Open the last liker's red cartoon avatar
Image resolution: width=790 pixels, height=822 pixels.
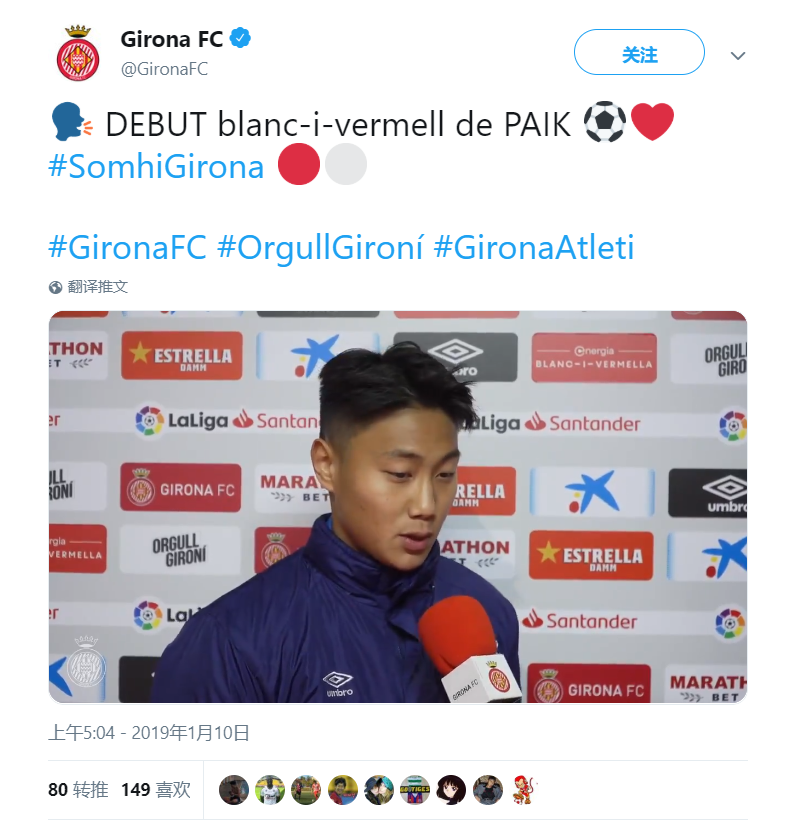click(x=524, y=789)
